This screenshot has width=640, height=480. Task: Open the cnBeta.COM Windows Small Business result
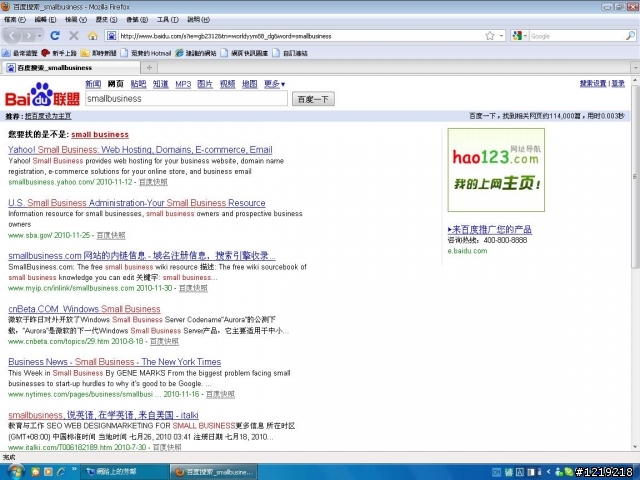click(x=84, y=309)
